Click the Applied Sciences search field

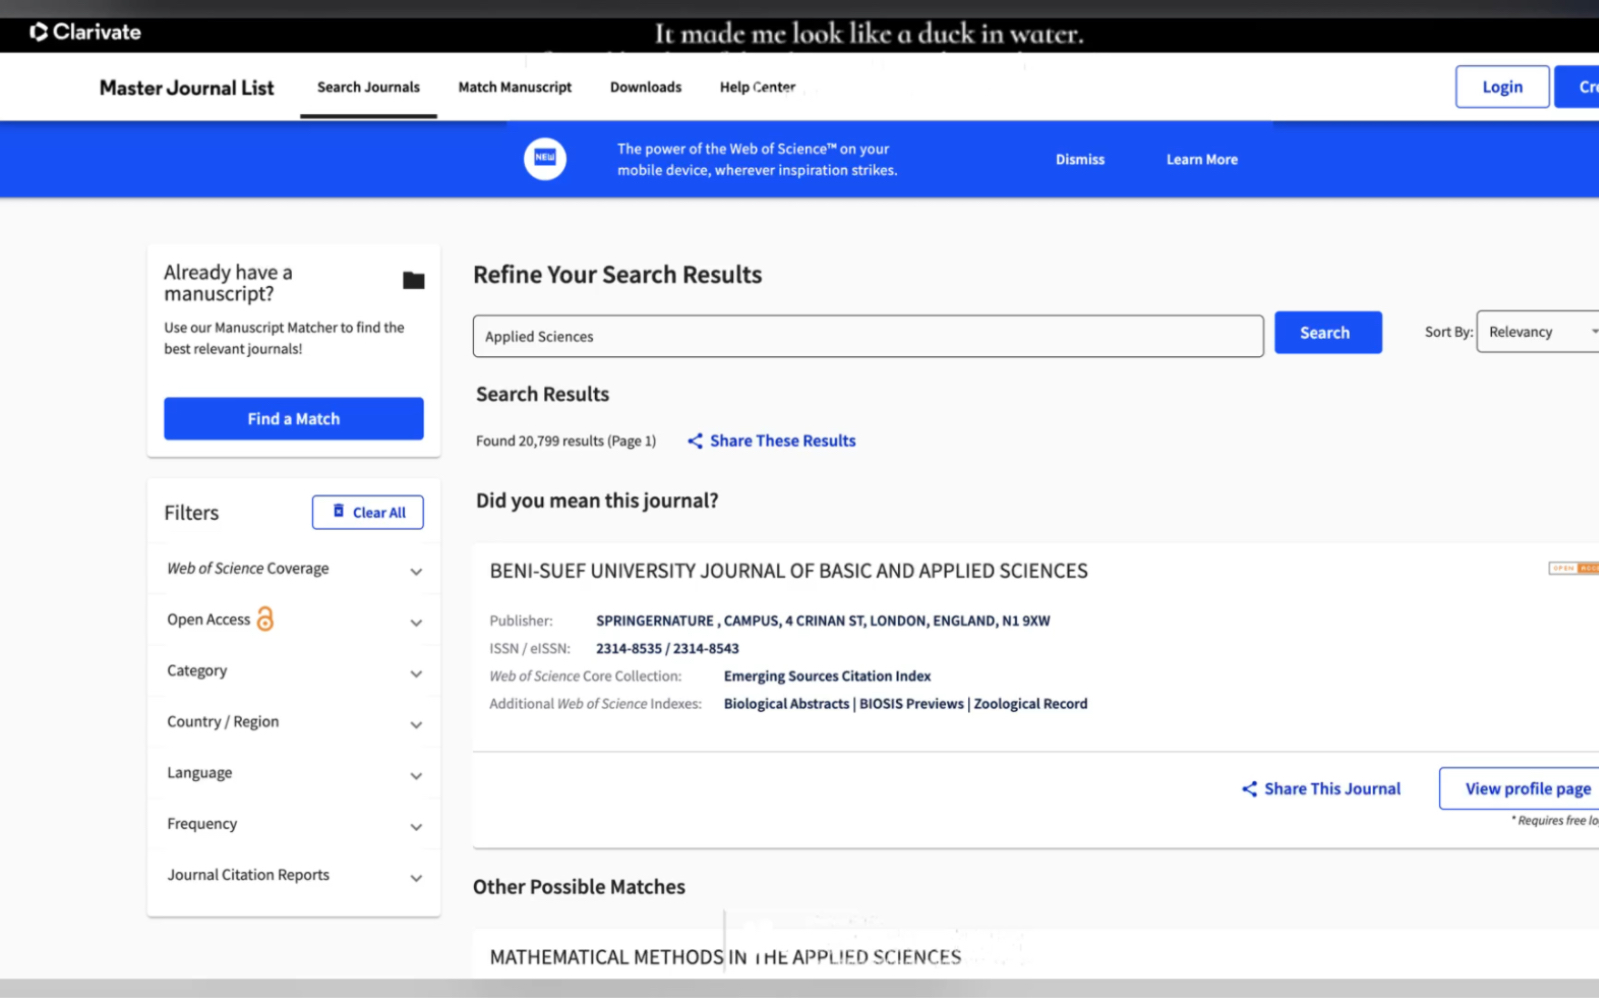(868, 336)
